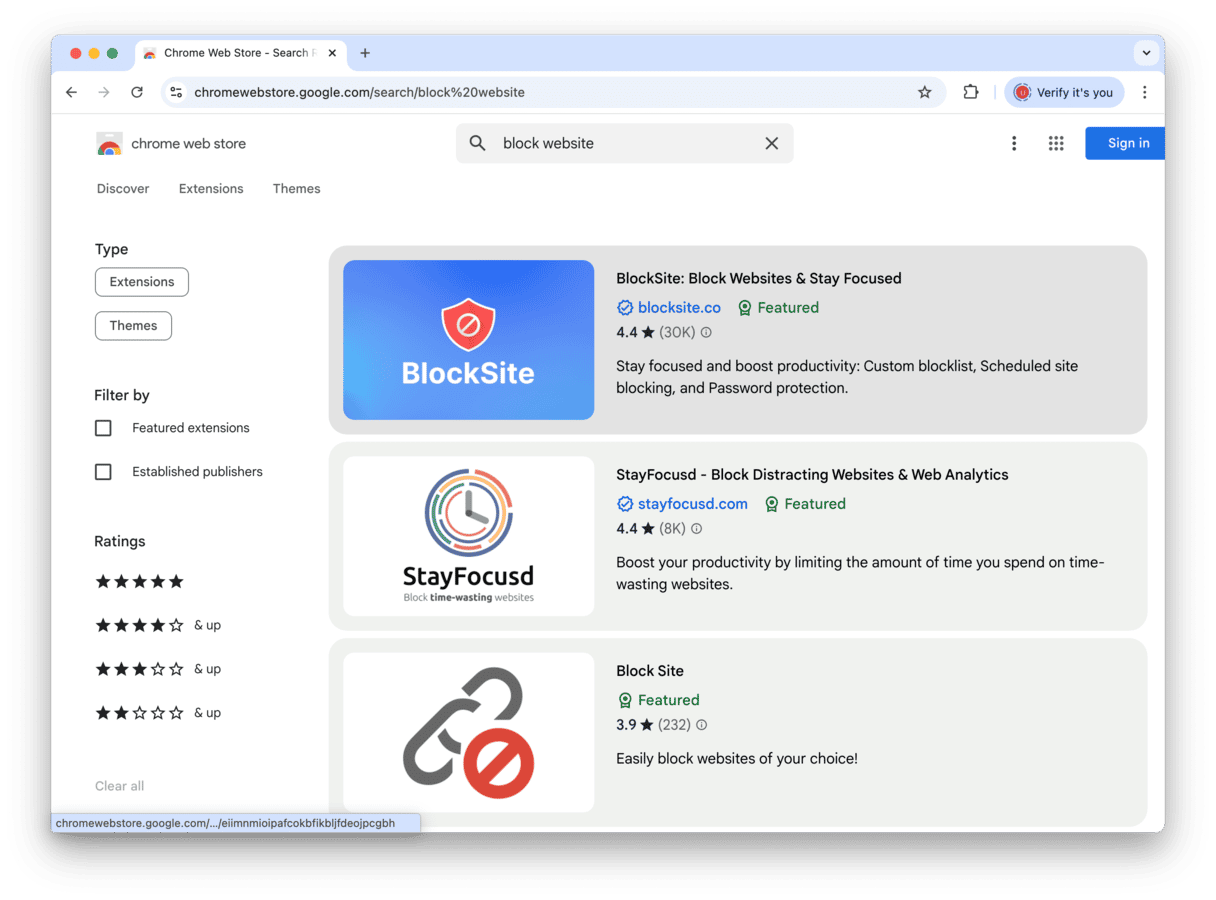Switch to the Extensions tab
This screenshot has width=1216, height=900.
pos(211,188)
